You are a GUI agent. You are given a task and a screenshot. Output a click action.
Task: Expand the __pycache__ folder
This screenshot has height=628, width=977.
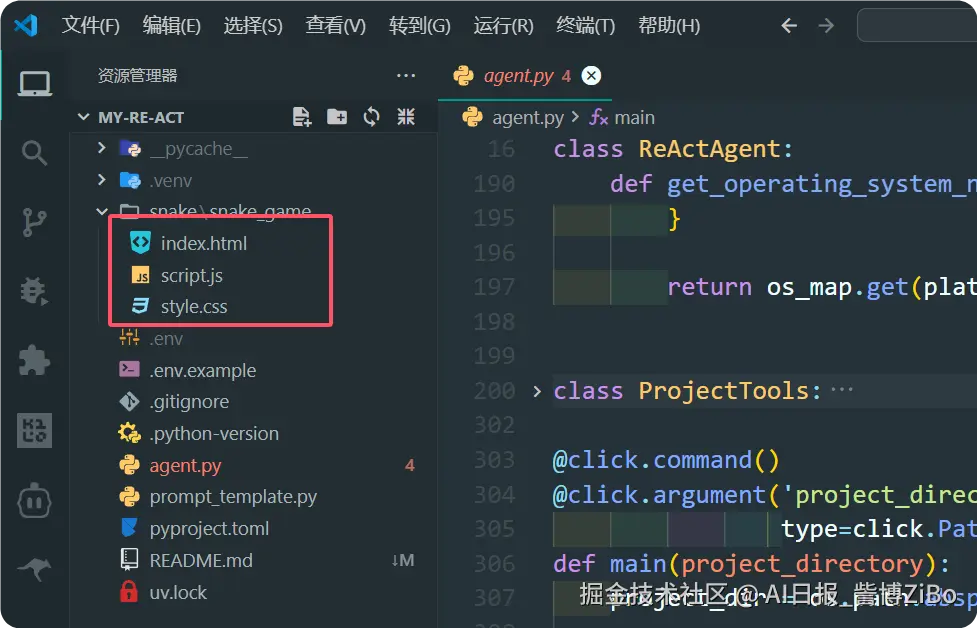102,148
